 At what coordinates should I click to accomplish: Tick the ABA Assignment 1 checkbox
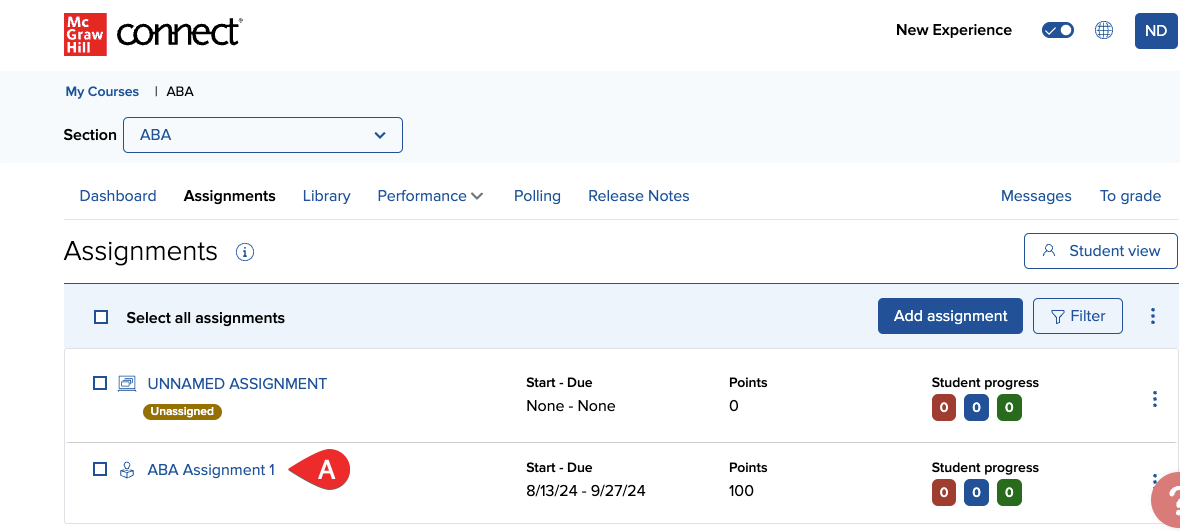[100, 469]
